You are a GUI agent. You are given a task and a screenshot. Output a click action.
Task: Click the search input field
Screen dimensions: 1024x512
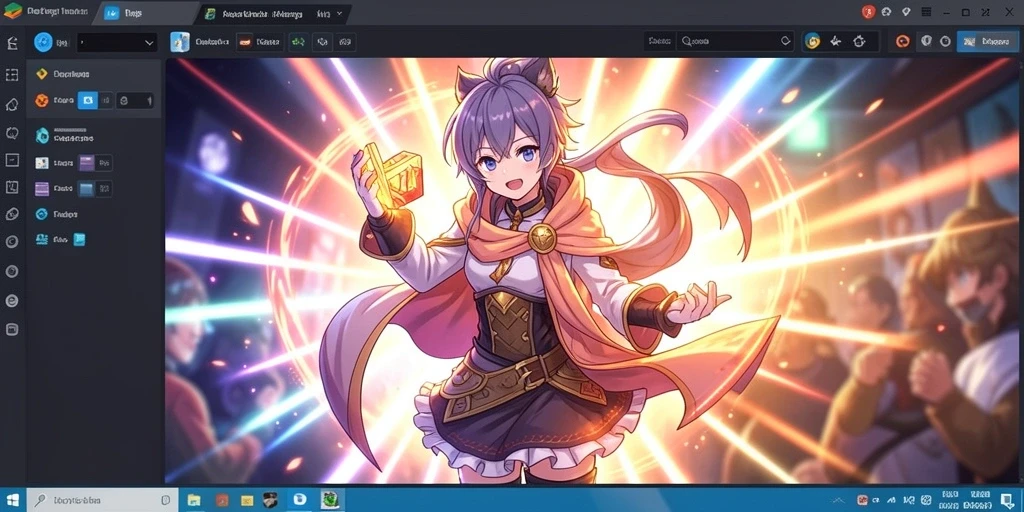pyautogui.click(x=735, y=41)
